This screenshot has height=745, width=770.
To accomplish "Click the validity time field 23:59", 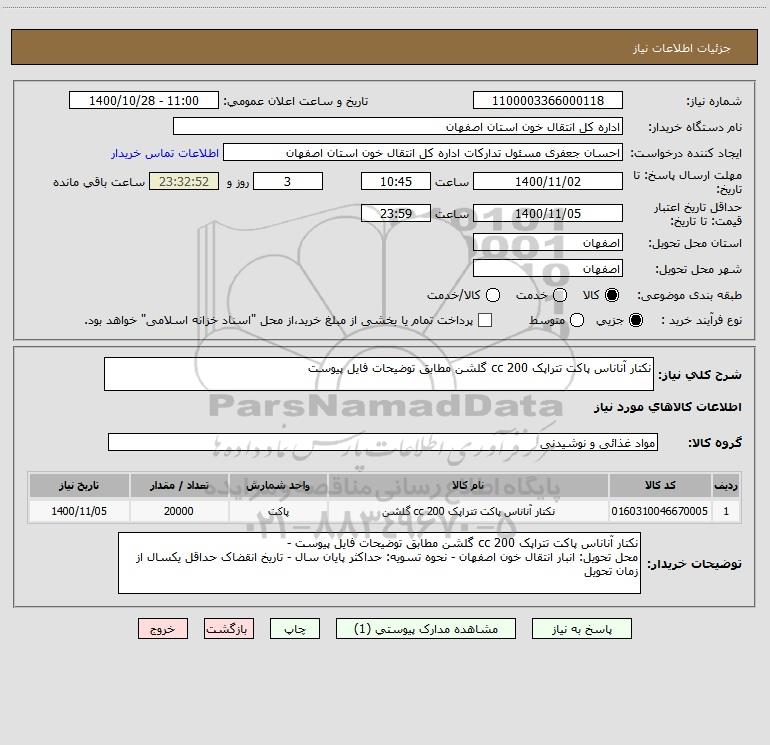I will click(396, 213).
